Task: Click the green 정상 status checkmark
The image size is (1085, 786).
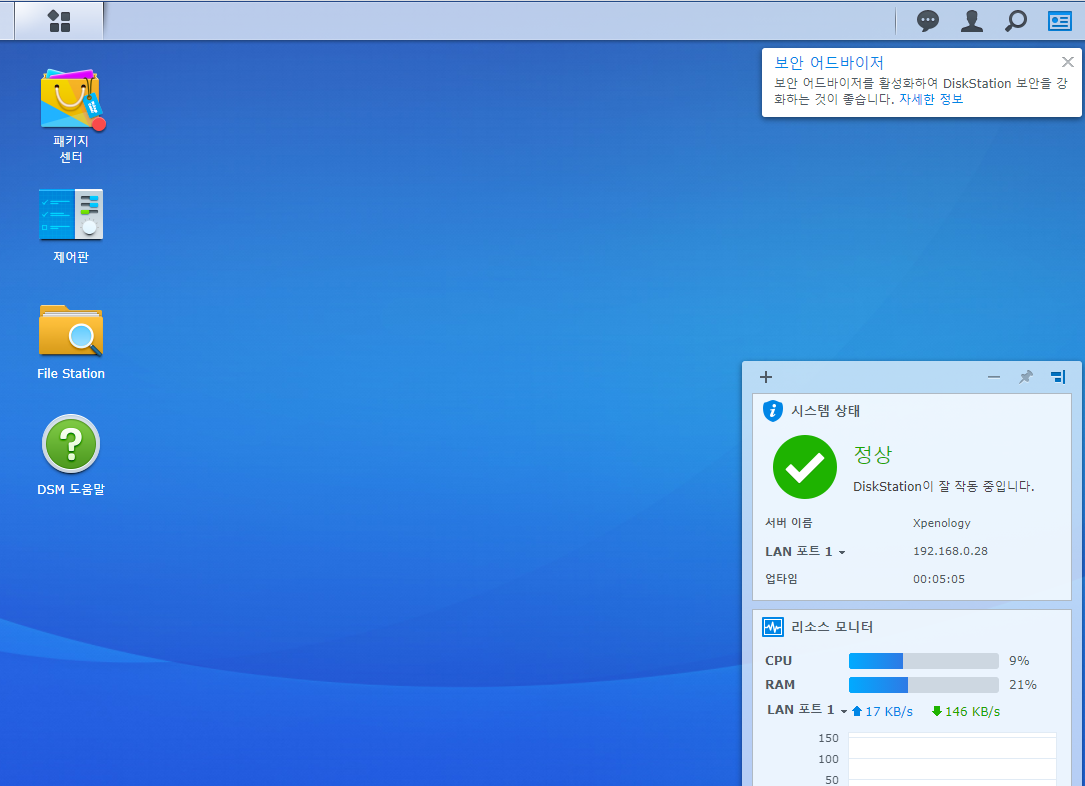Action: (x=805, y=467)
